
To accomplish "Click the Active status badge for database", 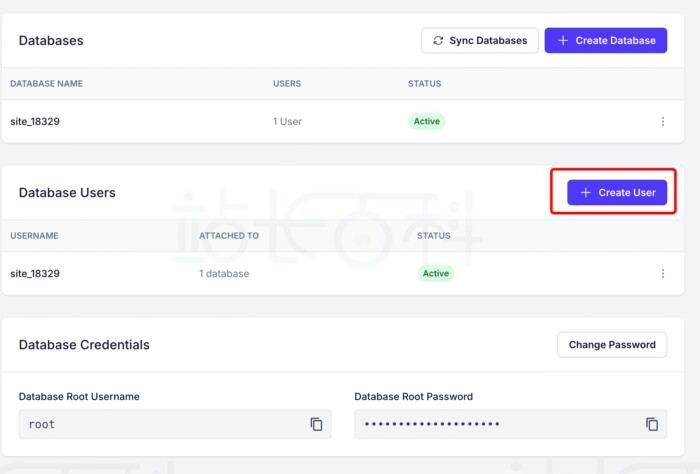I will tap(427, 121).
